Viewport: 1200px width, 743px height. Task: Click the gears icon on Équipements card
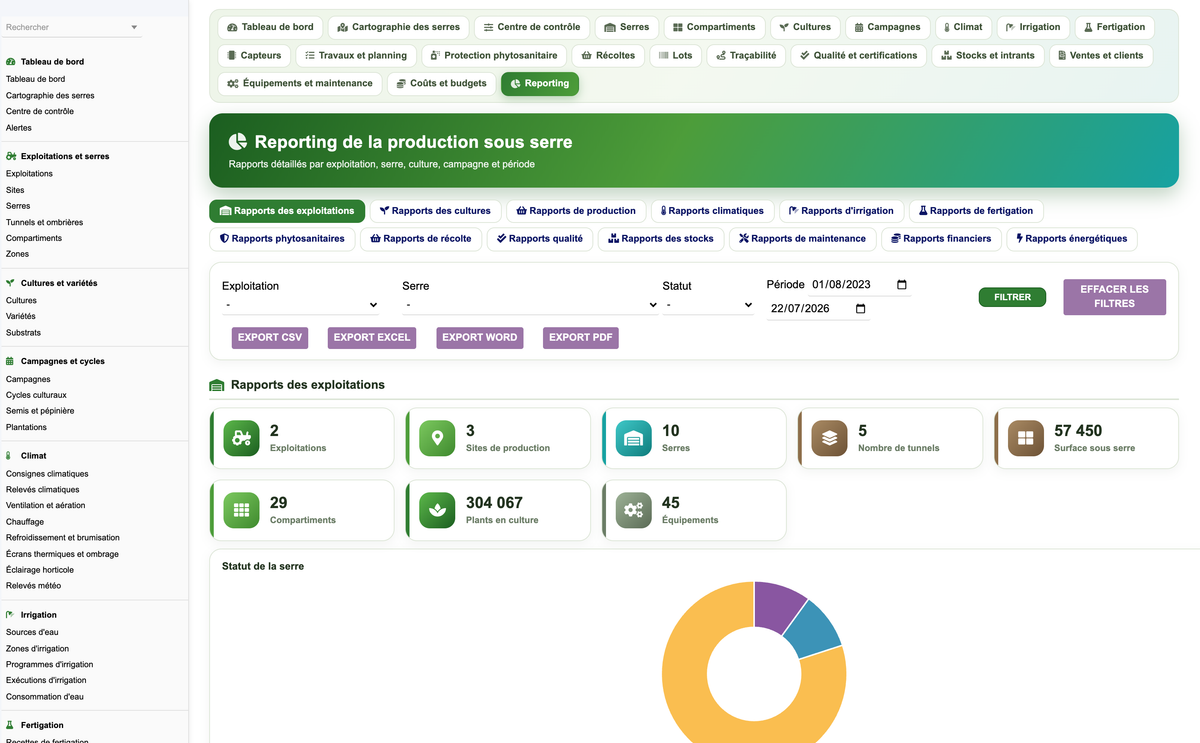tap(633, 510)
